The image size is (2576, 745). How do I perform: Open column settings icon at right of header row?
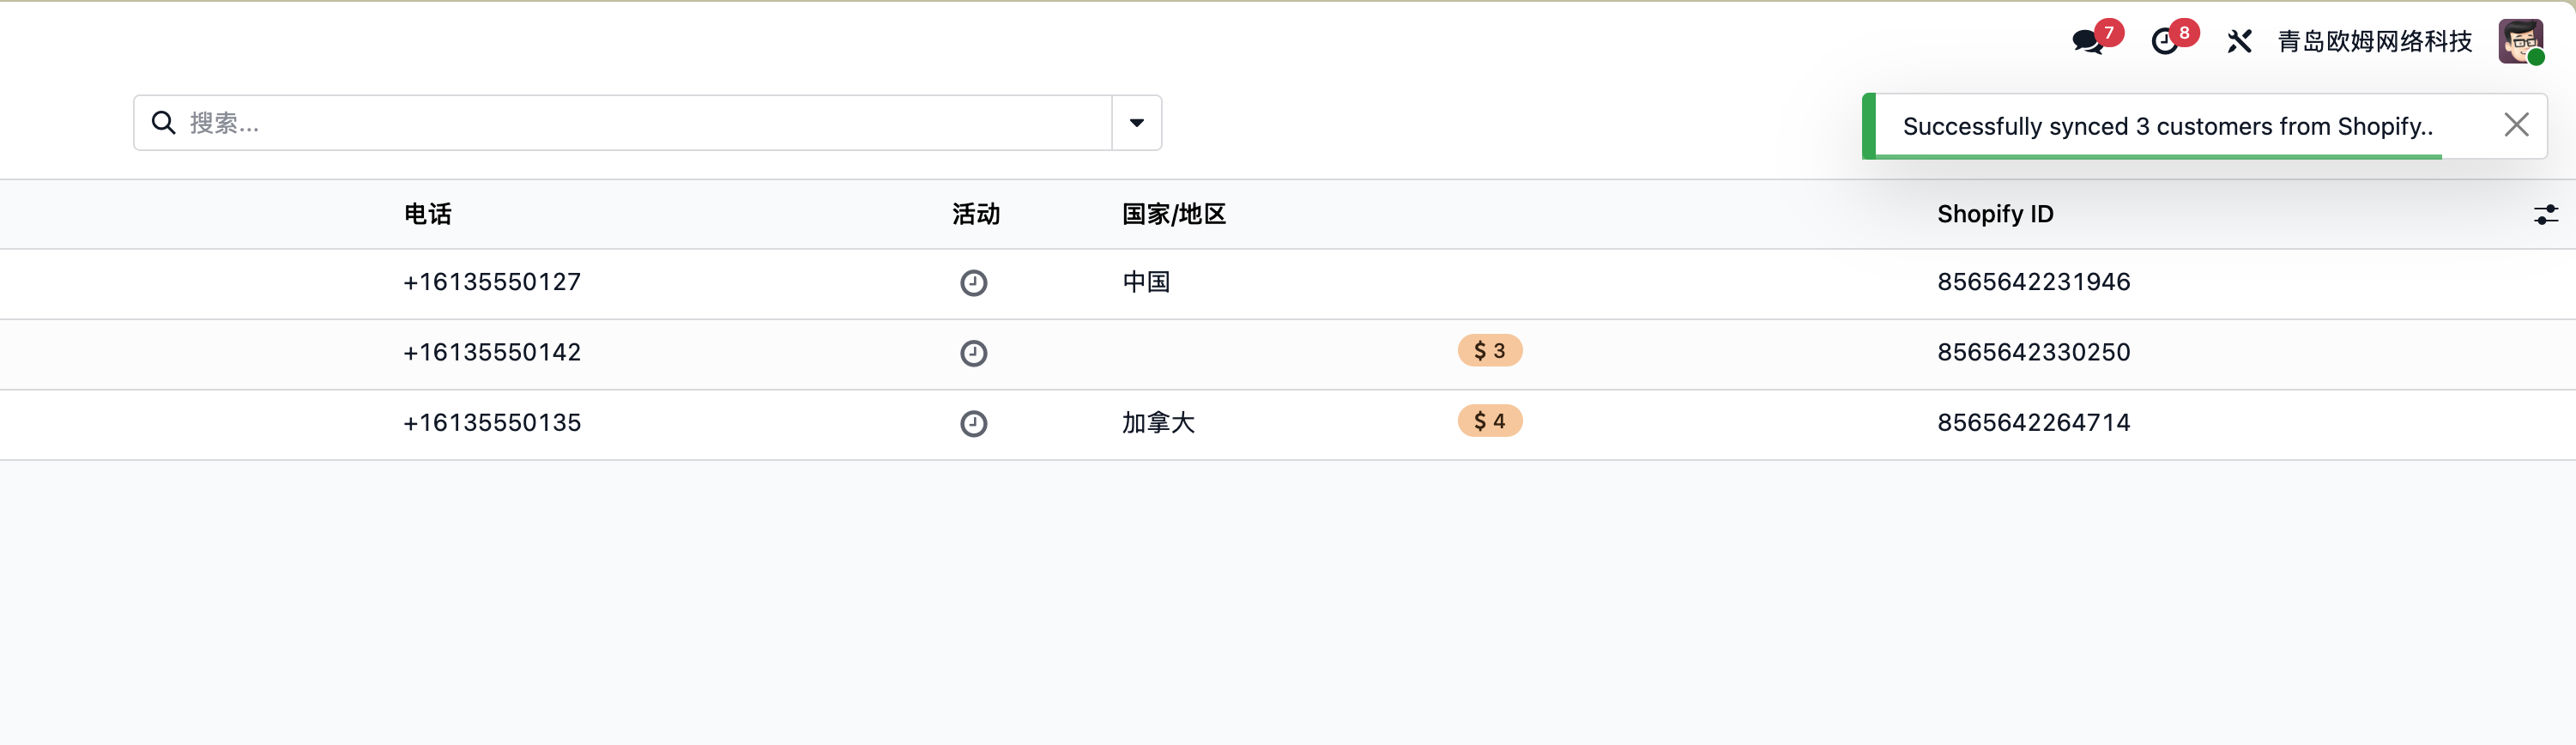coord(2546,214)
